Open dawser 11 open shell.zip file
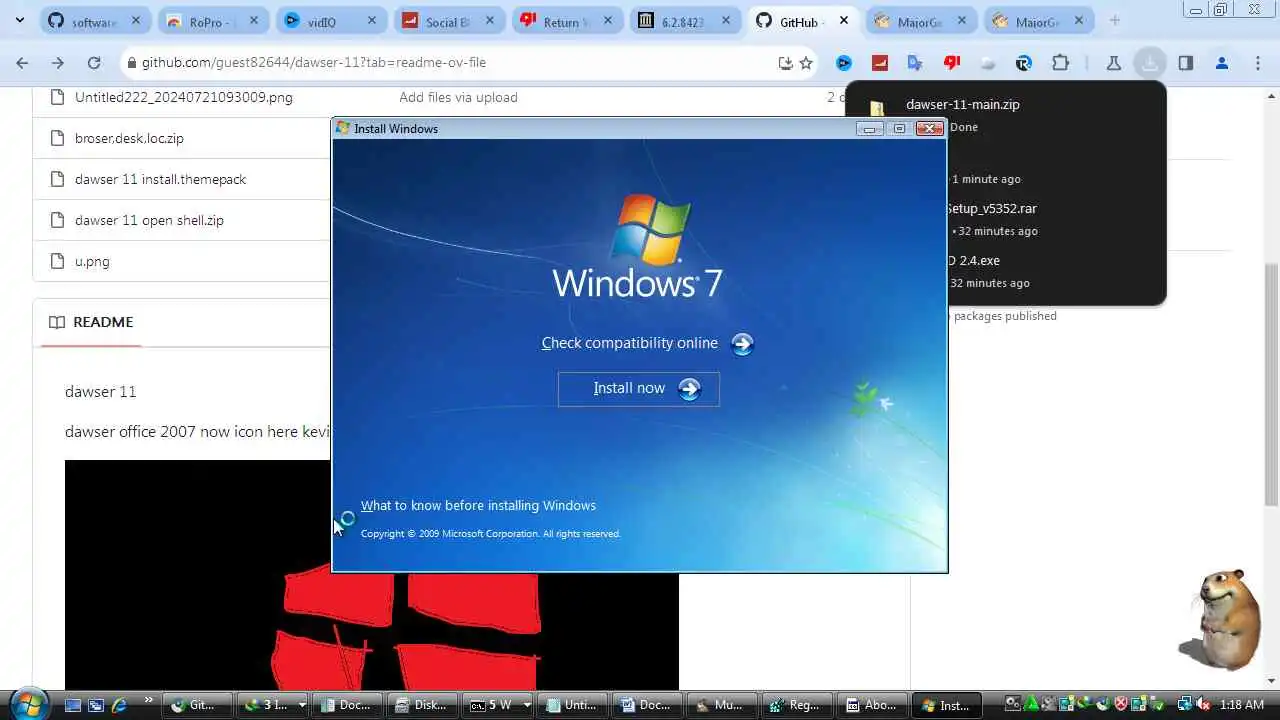Screen dimensions: 1280x720 pos(149,220)
